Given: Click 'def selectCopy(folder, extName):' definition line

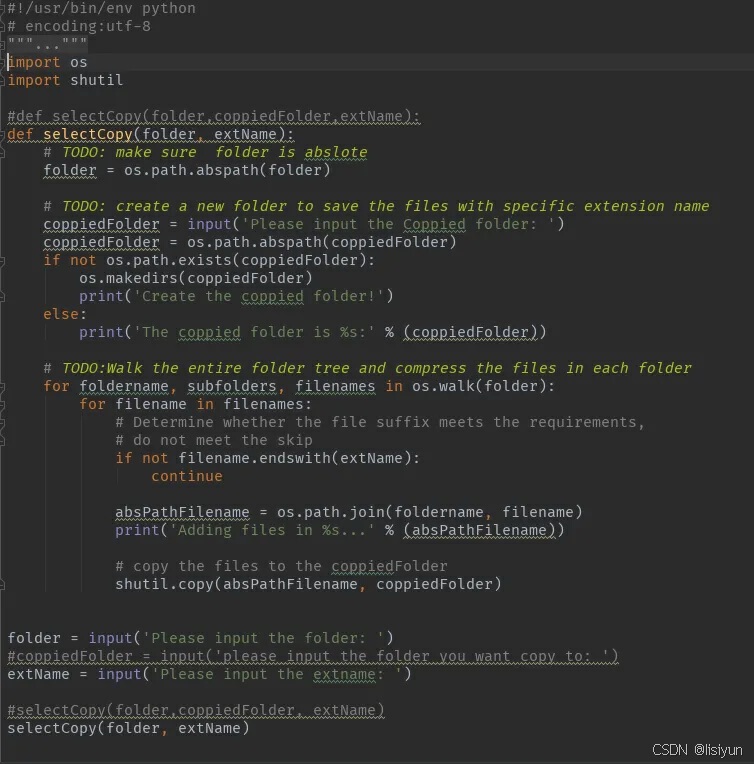Looking at the screenshot, I should 151,134.
